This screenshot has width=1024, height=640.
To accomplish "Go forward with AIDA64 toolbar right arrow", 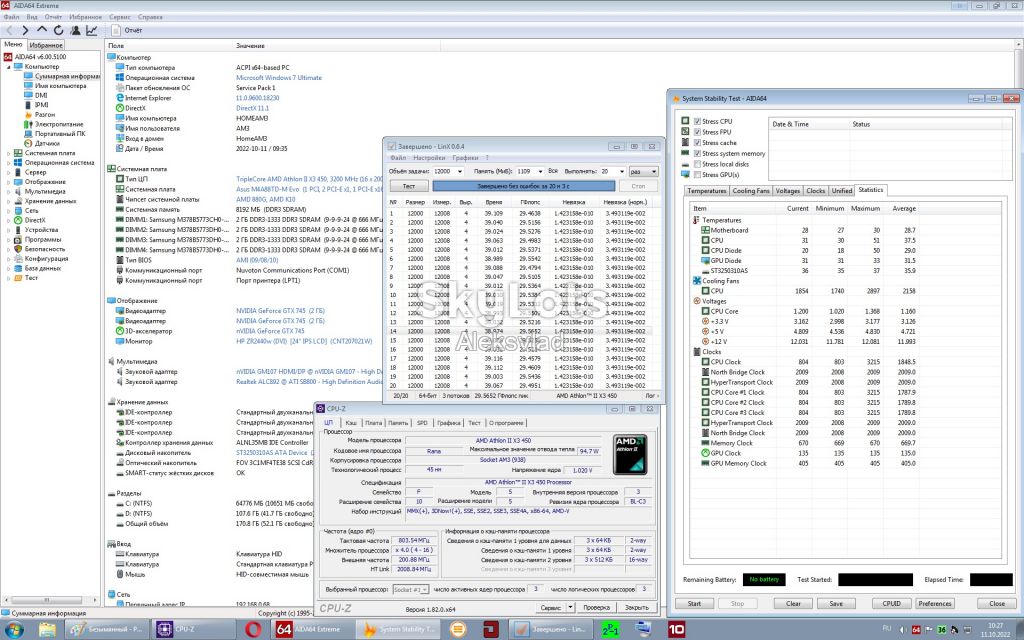I will tap(25, 30).
